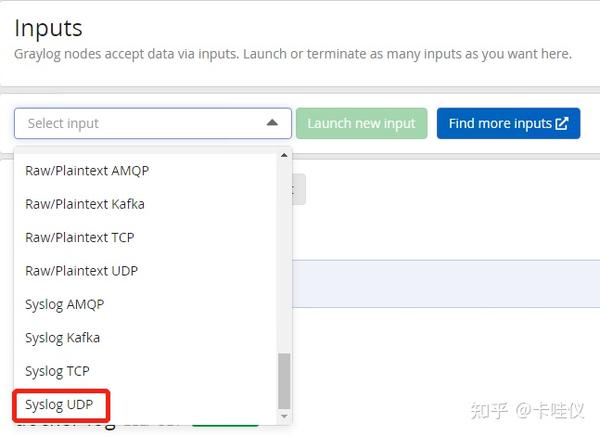
Task: Click the dropdown list scroll-down arrow
Action: 284,416
